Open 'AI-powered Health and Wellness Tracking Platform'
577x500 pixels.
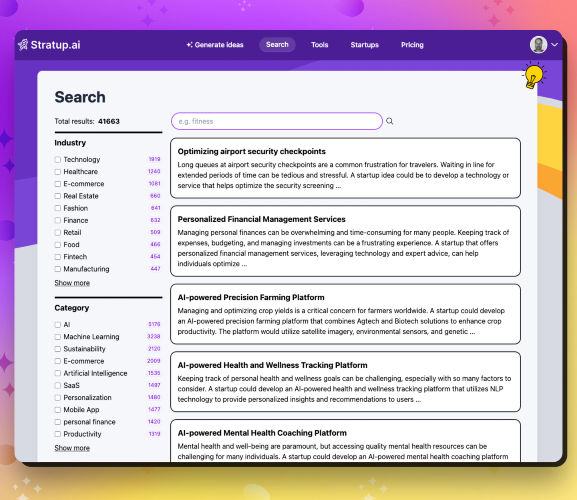click(x=345, y=382)
